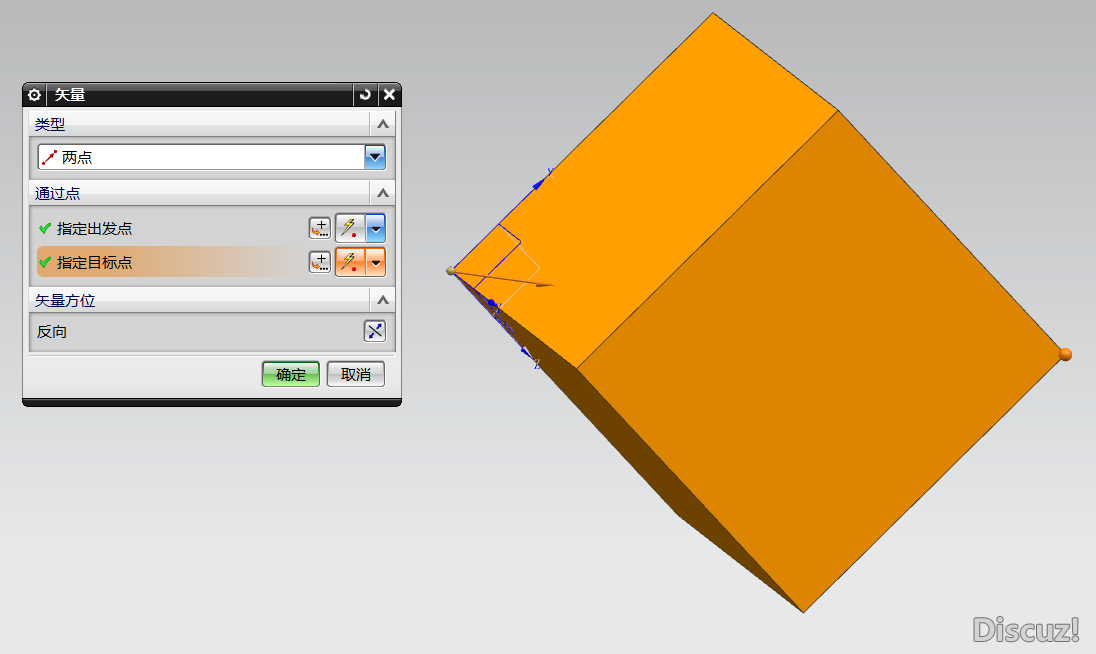Click the blue X axis arrow handle
1096x654 pixels.
(x=539, y=184)
